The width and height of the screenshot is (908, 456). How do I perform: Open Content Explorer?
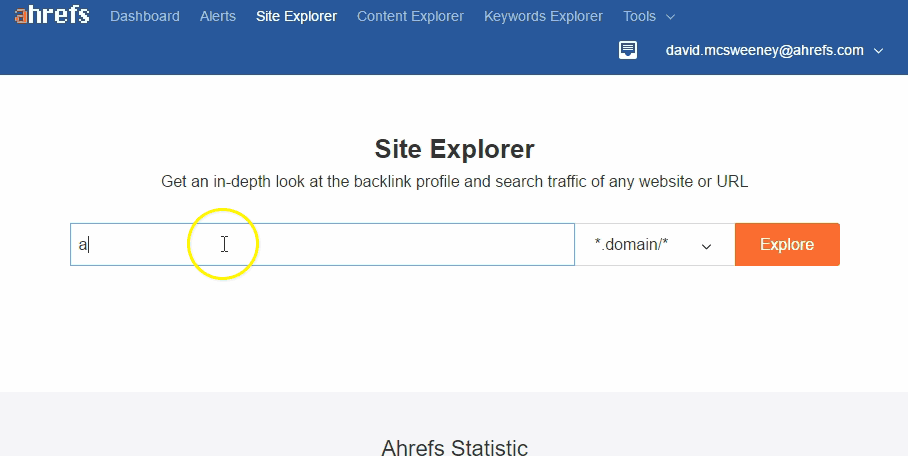[x=410, y=16]
